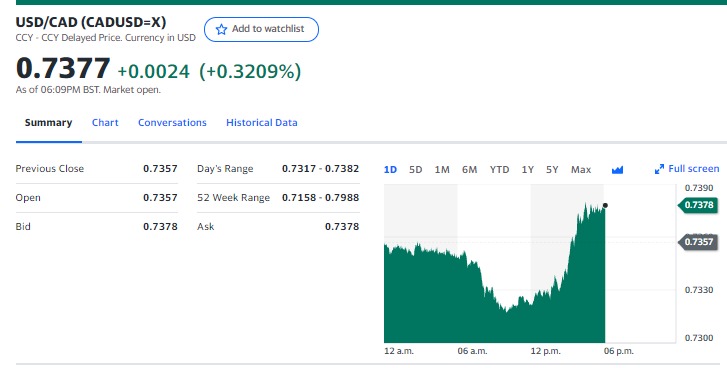
Task: Switch chart range to 5D
Action: click(415, 170)
